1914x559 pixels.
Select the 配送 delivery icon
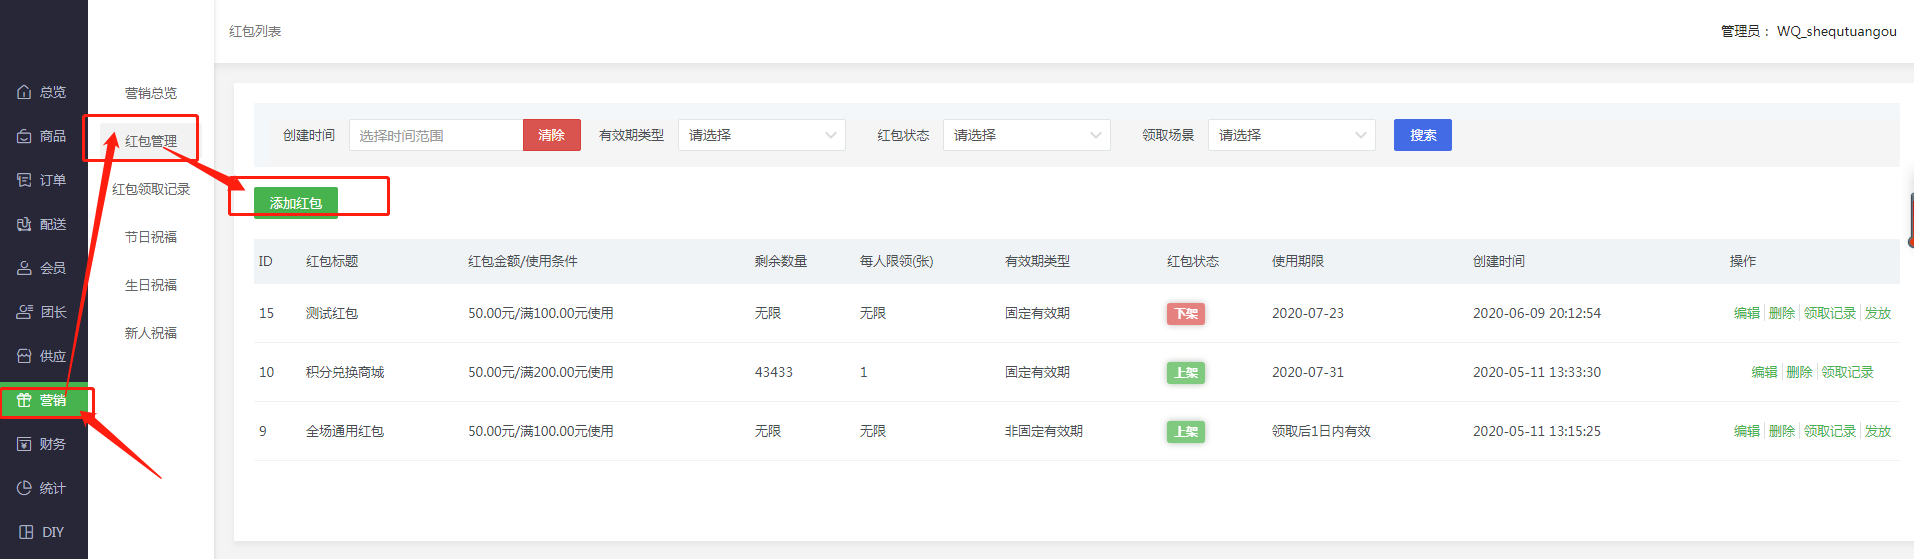24,224
